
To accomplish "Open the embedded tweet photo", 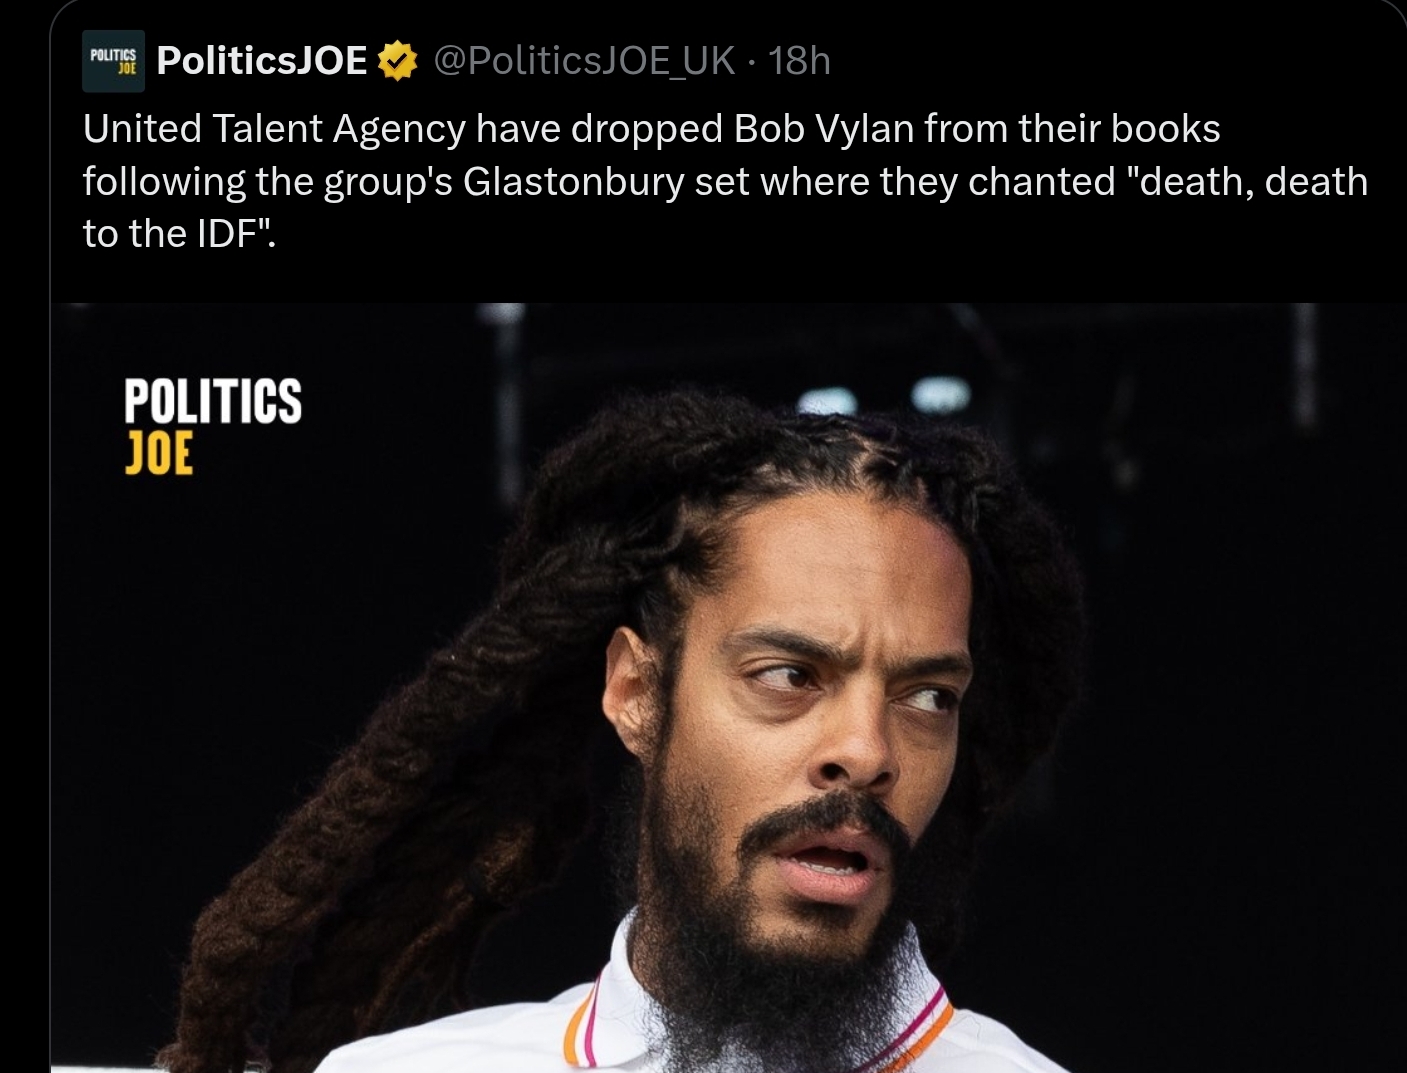I will 728,687.
